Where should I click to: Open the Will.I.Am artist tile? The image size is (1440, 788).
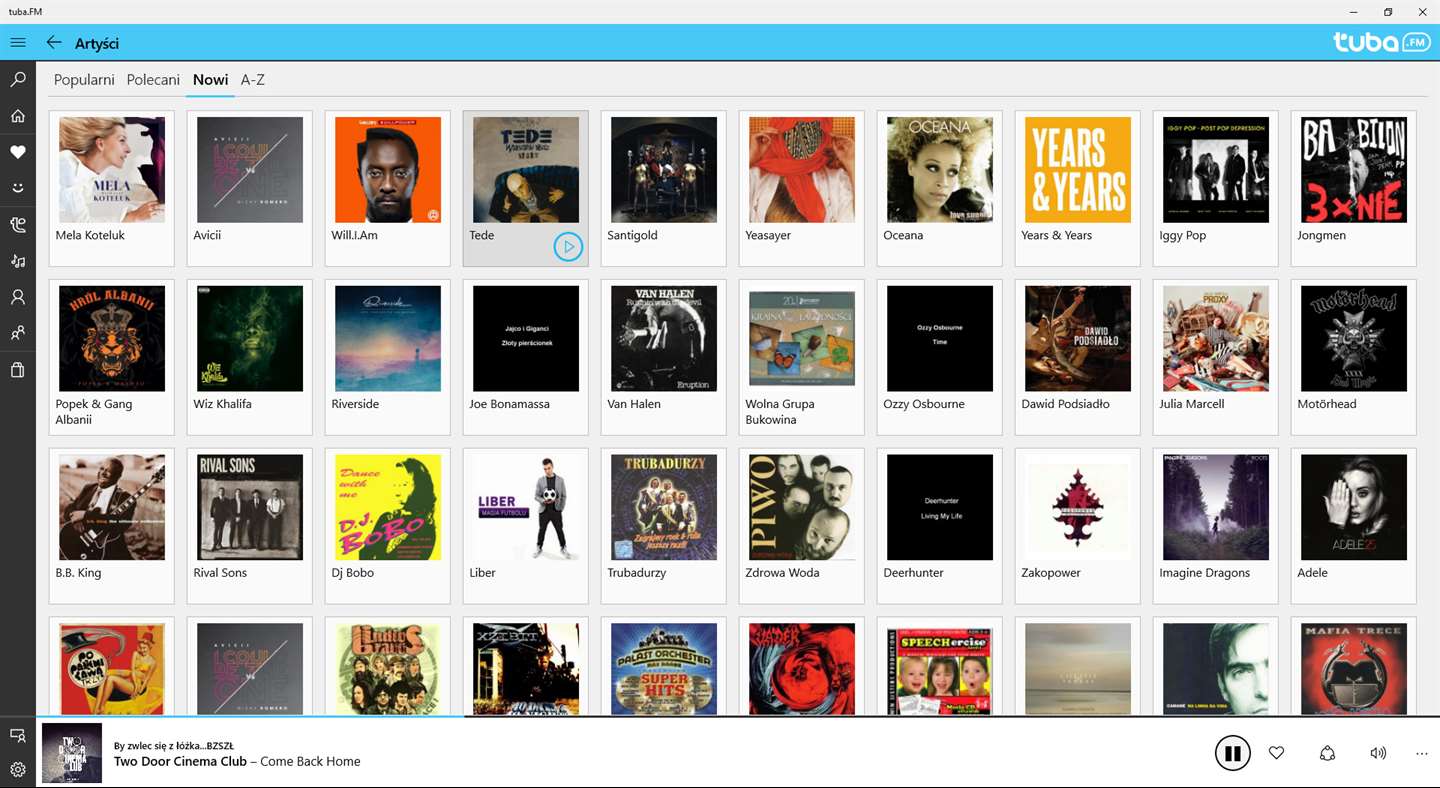(x=388, y=188)
